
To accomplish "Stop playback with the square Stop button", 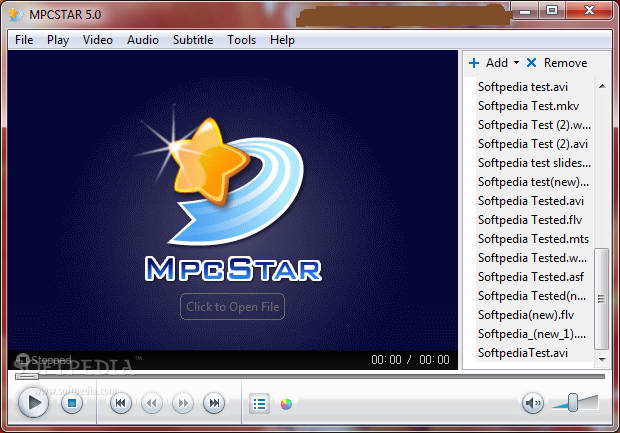I will pos(72,403).
